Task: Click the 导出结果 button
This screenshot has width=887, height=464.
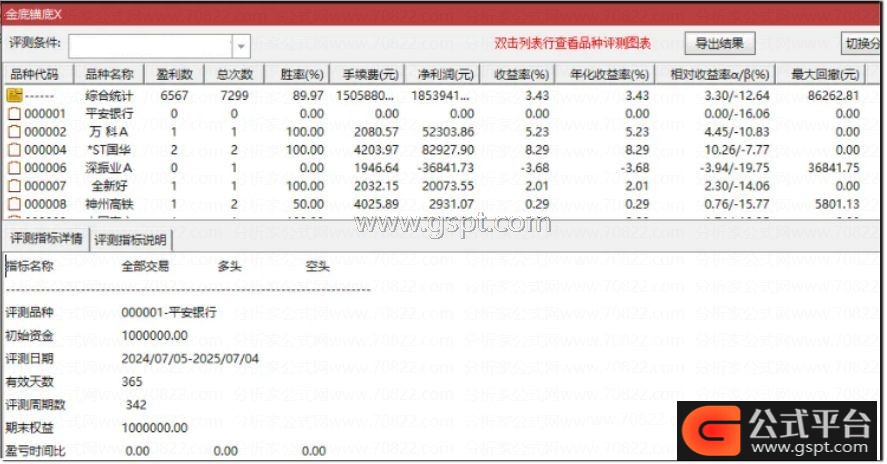Action: click(720, 43)
